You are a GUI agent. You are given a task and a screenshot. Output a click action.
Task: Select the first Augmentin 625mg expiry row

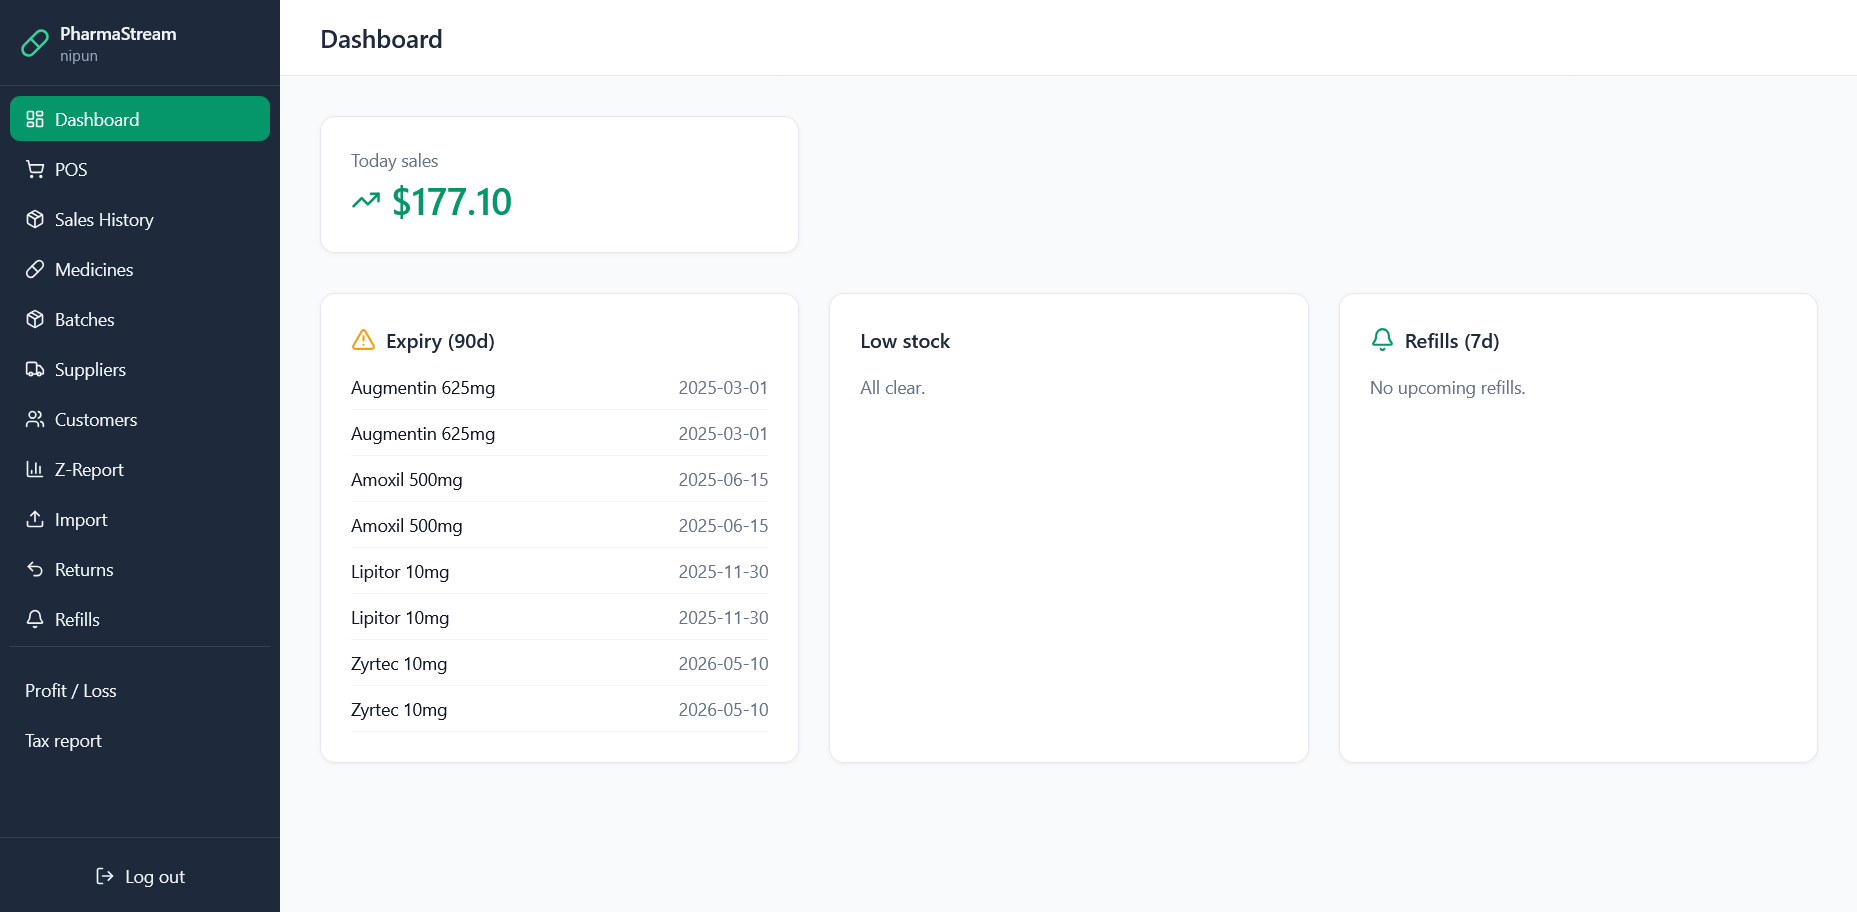(x=559, y=388)
